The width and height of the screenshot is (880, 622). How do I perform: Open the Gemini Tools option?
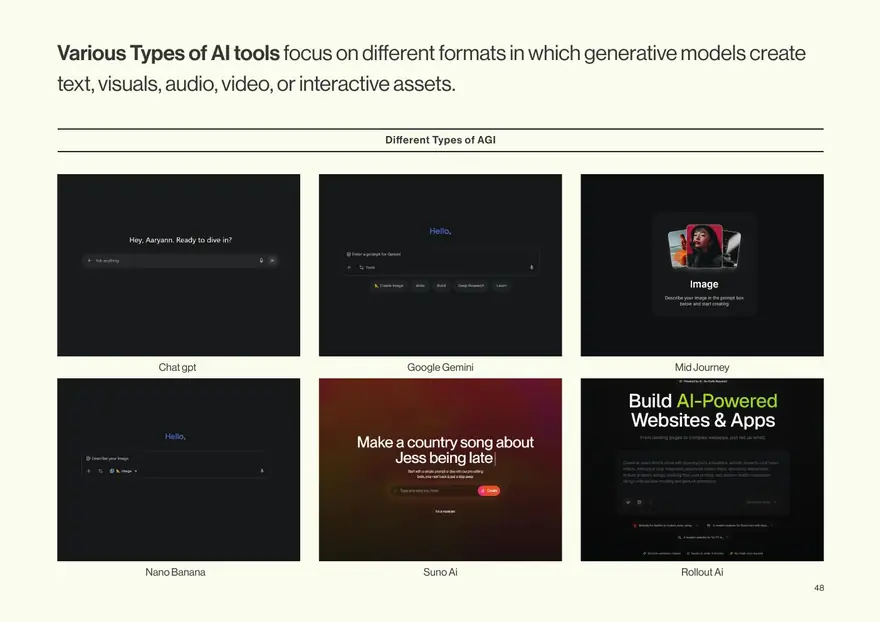(x=367, y=267)
